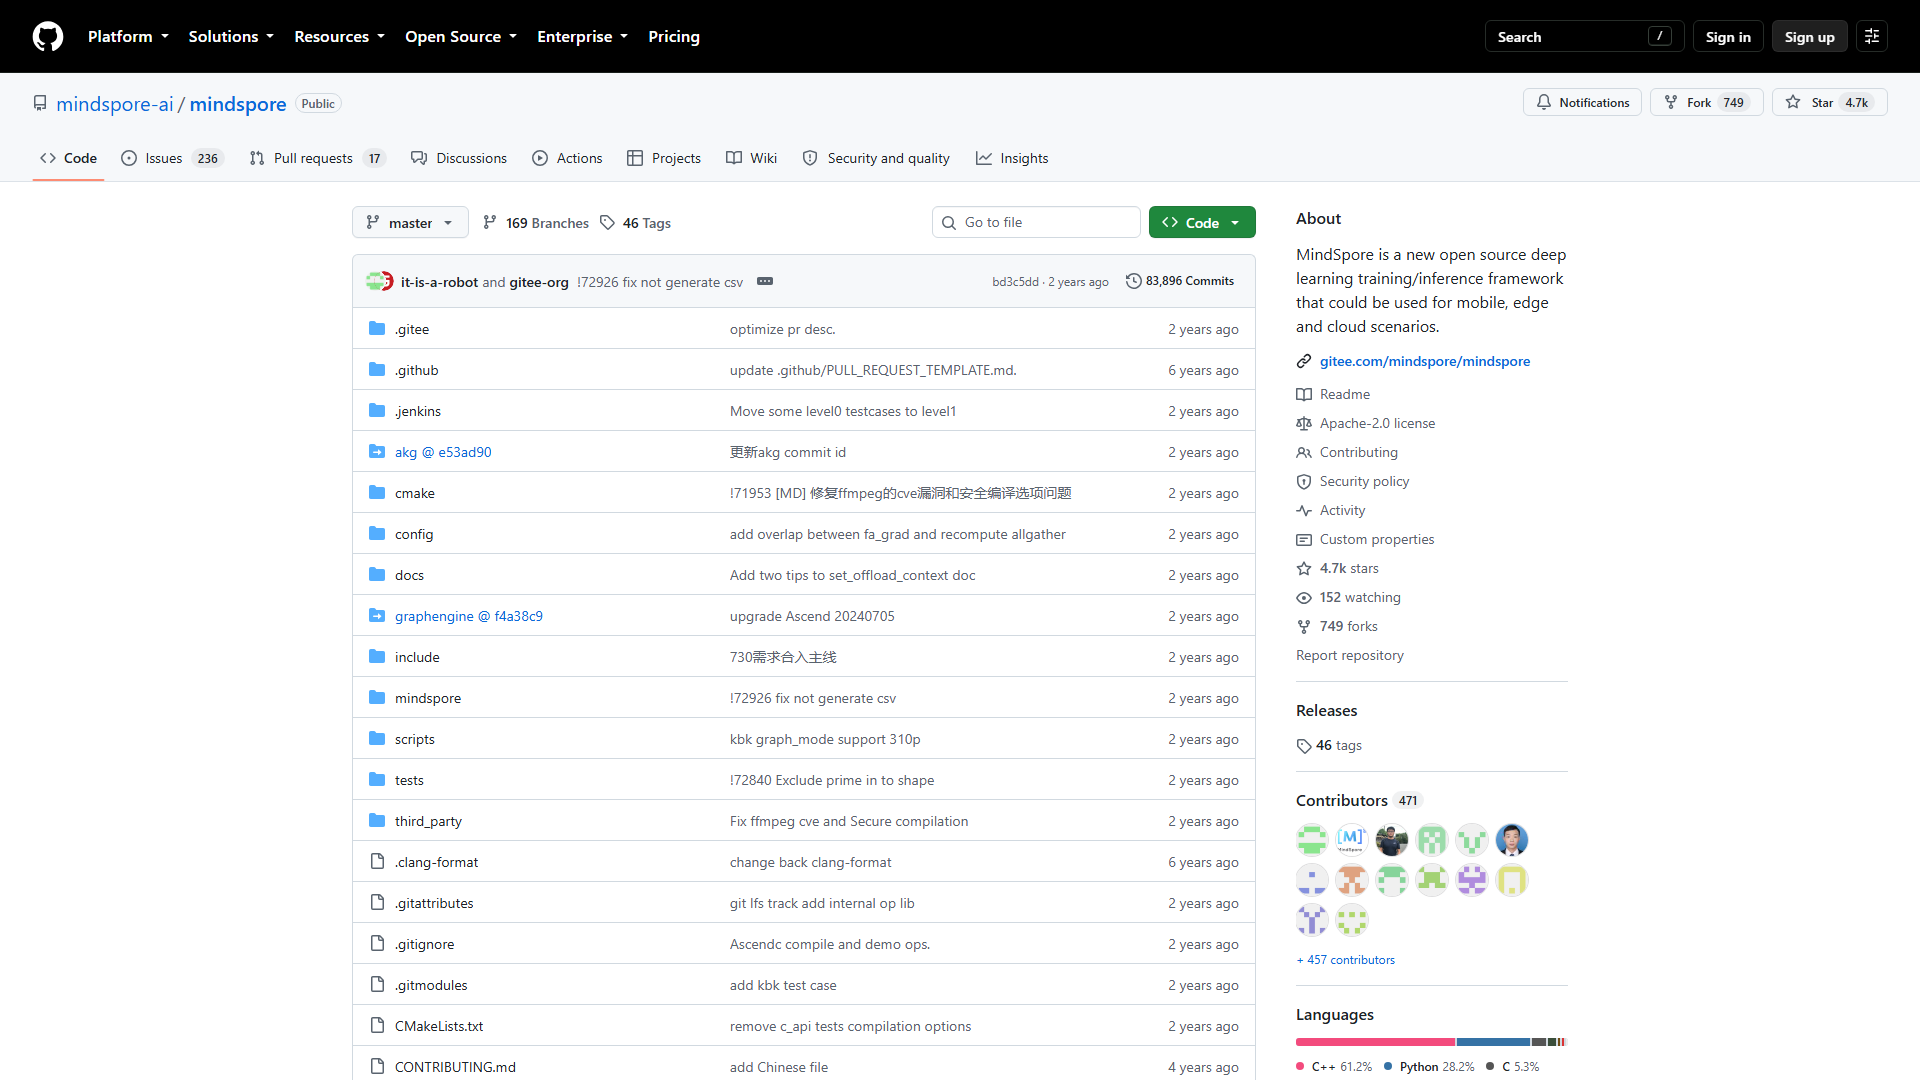Screen dimensions: 1920x1080
Task: Open the Discussions tab
Action: [459, 158]
